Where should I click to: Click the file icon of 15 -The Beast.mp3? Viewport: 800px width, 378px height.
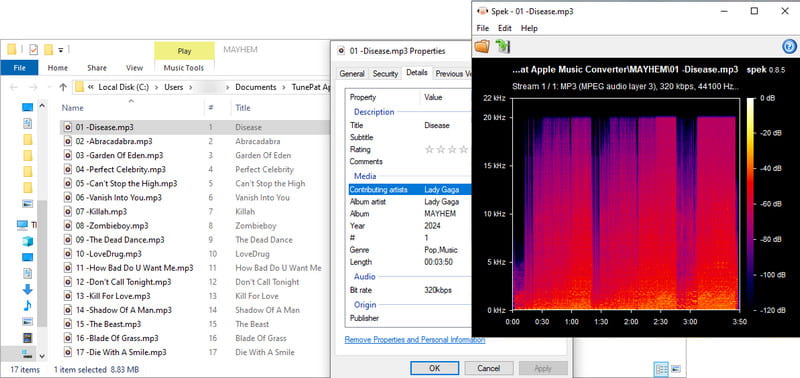[68, 324]
